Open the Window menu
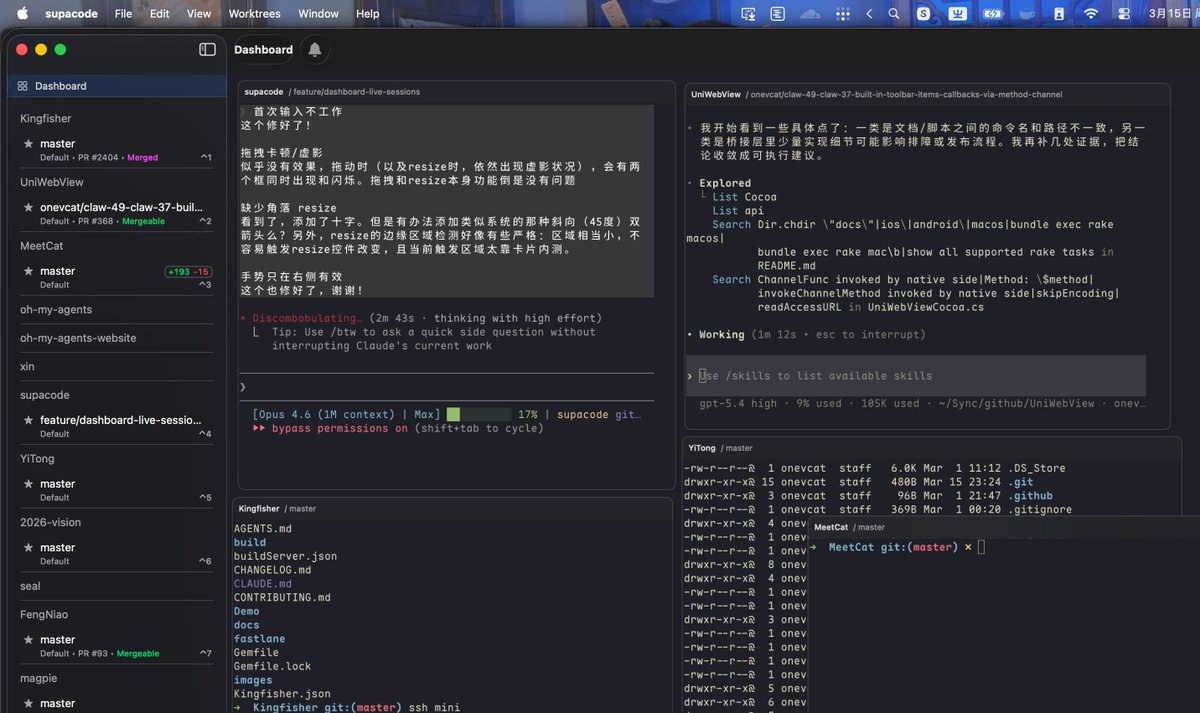This screenshot has height=713, width=1200. pyautogui.click(x=318, y=13)
